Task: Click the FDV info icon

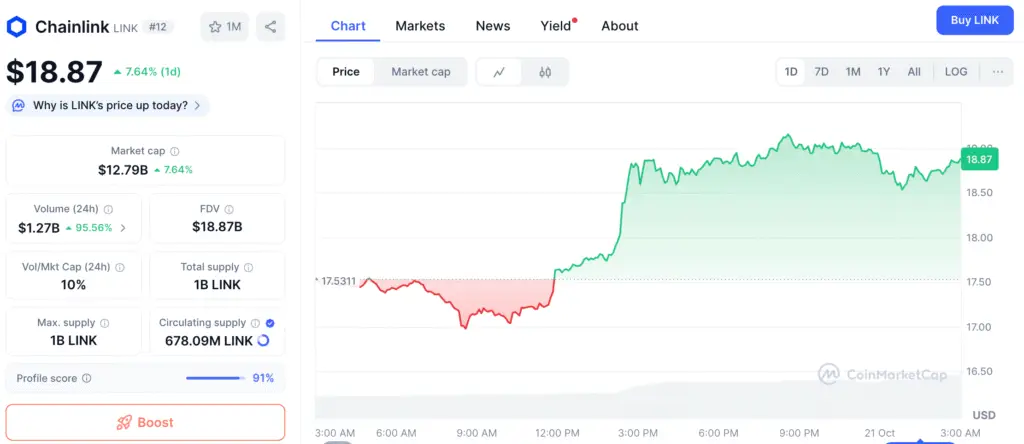Action: 229,210
